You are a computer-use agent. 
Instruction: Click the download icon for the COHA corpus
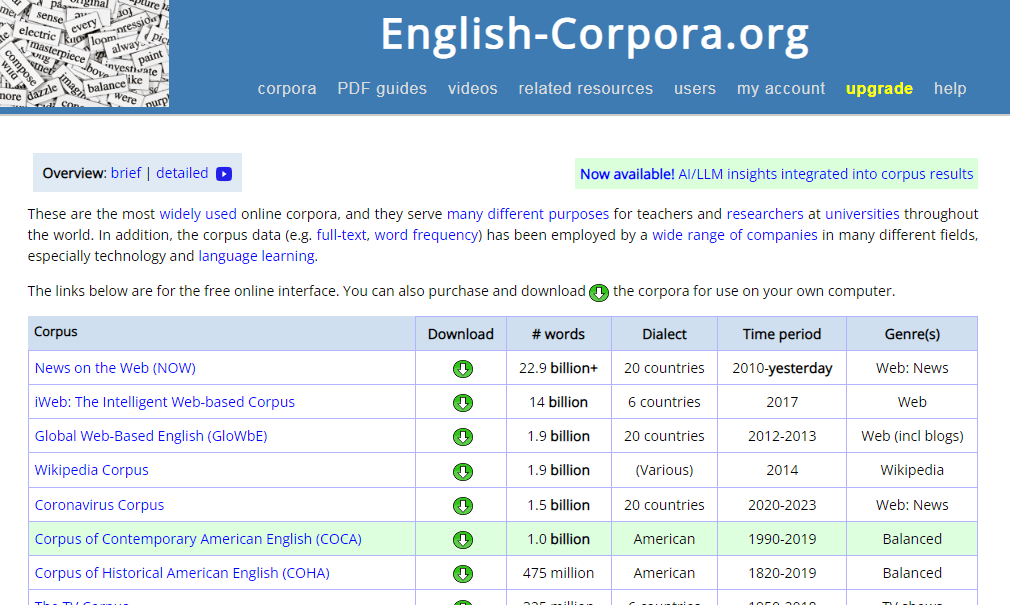pos(462,573)
